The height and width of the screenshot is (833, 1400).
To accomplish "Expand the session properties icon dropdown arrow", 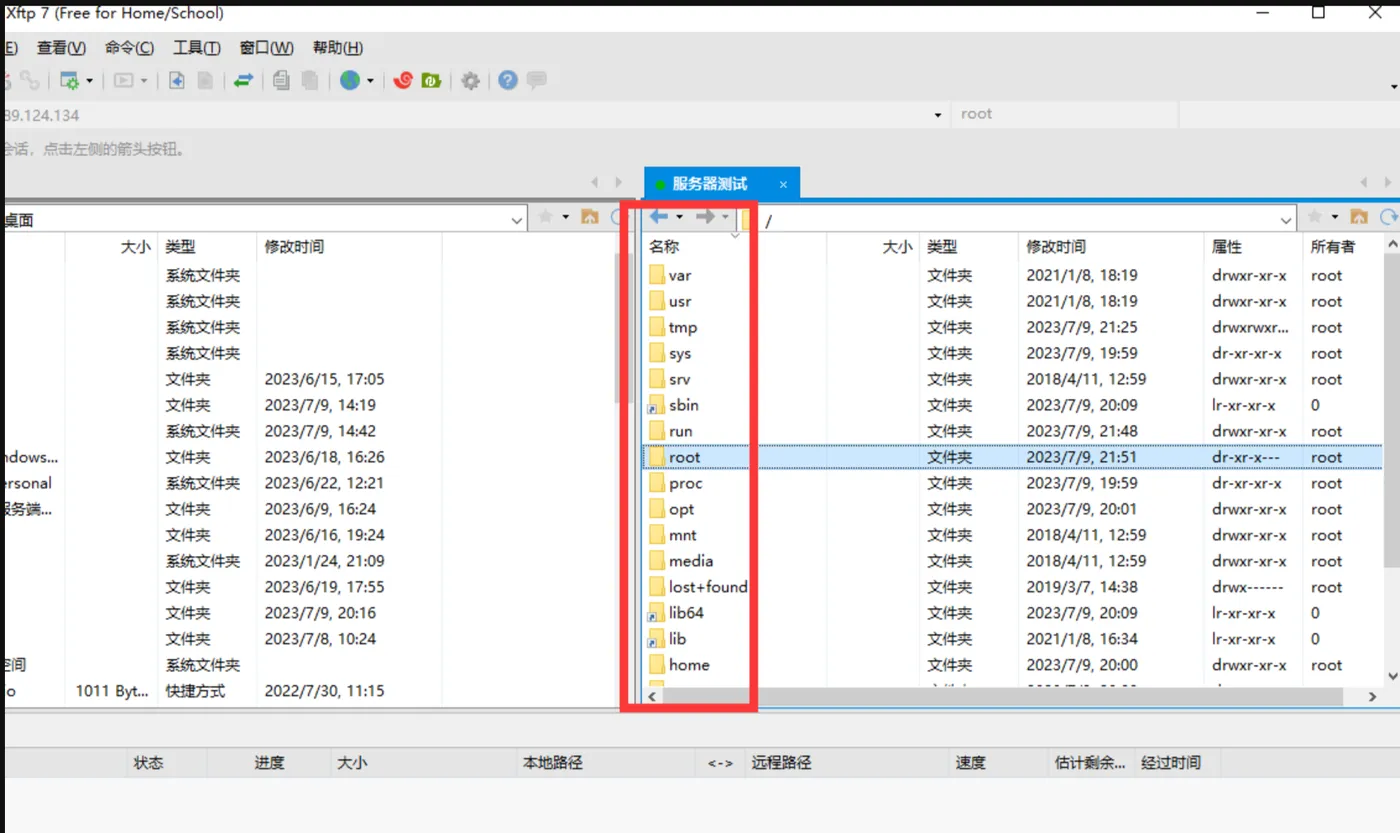I will [x=90, y=81].
